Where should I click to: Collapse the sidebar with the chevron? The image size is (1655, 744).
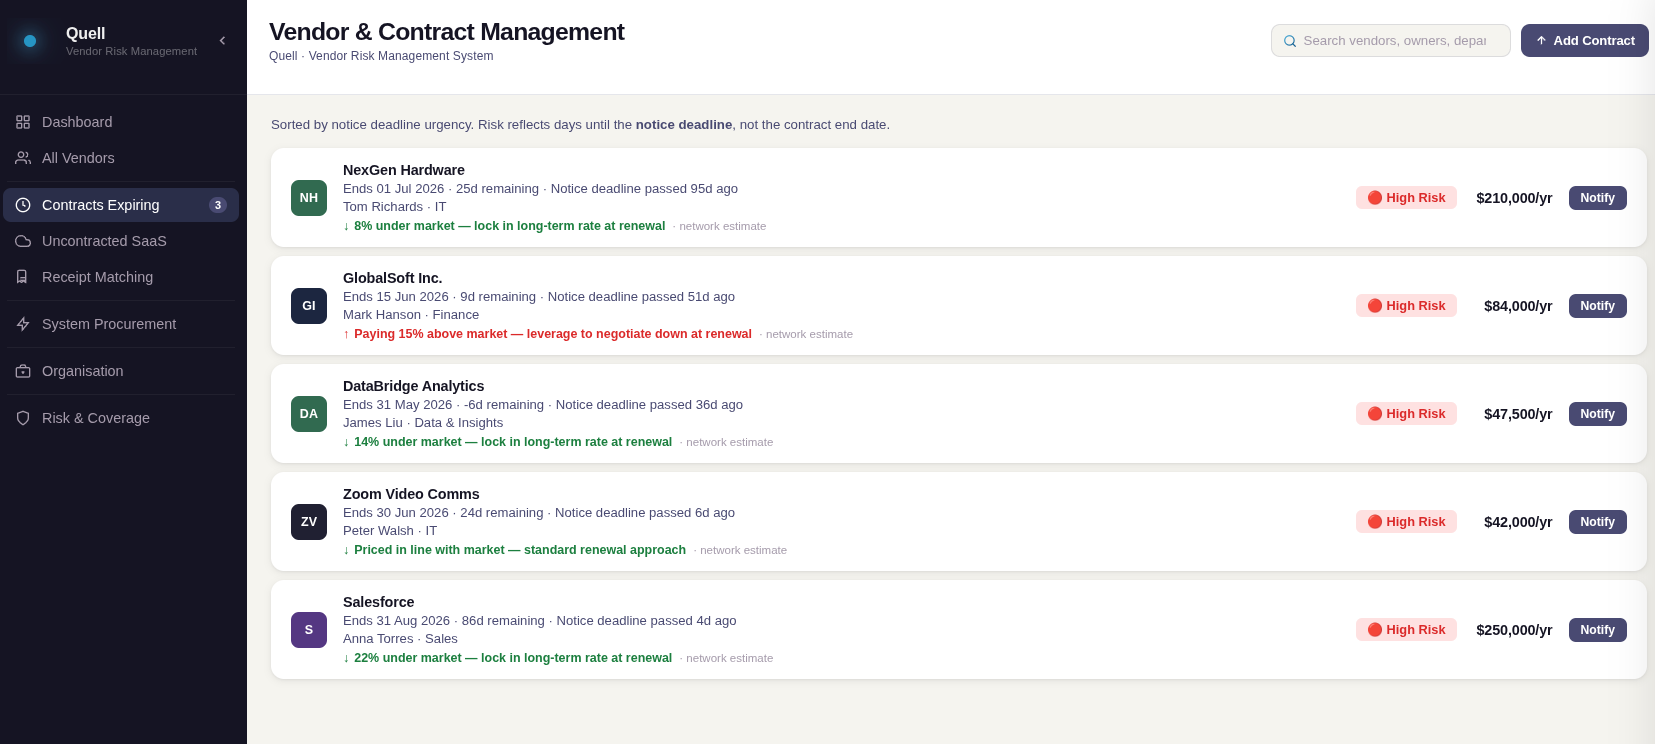coord(222,41)
